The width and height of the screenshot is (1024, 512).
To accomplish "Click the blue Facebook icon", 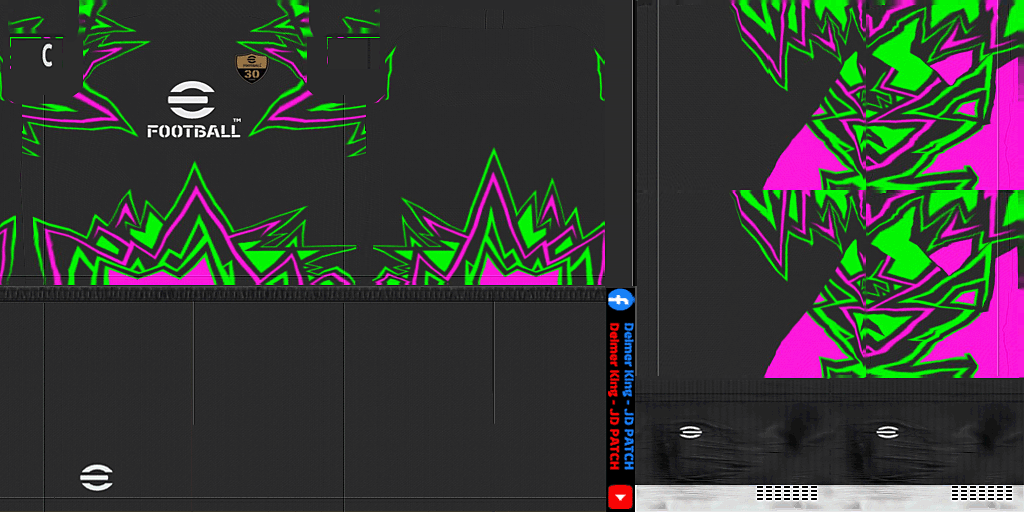I will [x=620, y=300].
